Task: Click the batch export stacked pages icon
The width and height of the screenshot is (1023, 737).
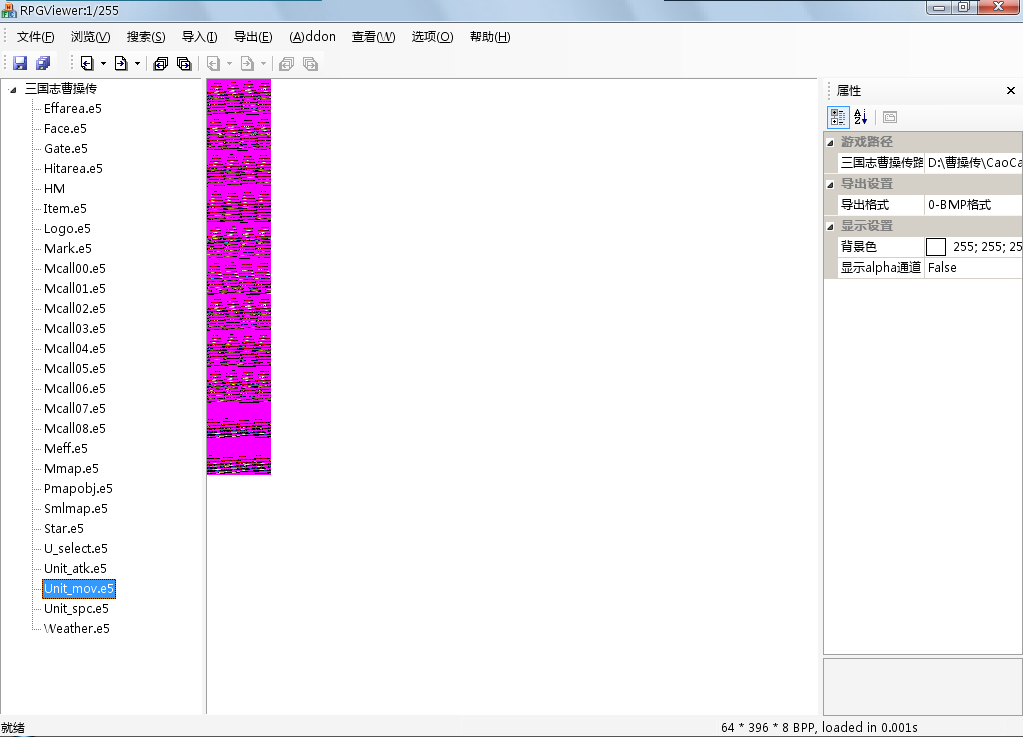Action: [184, 63]
